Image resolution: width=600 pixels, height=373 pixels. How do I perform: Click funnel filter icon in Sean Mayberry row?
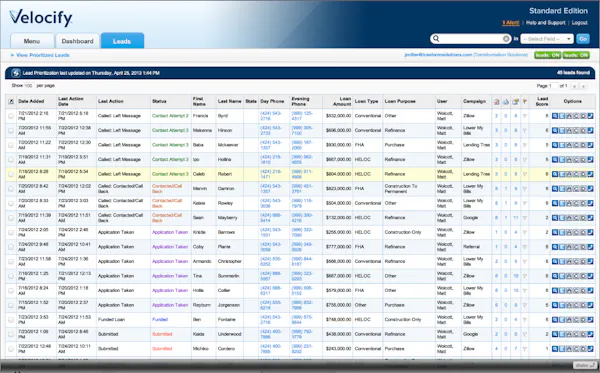525,218
